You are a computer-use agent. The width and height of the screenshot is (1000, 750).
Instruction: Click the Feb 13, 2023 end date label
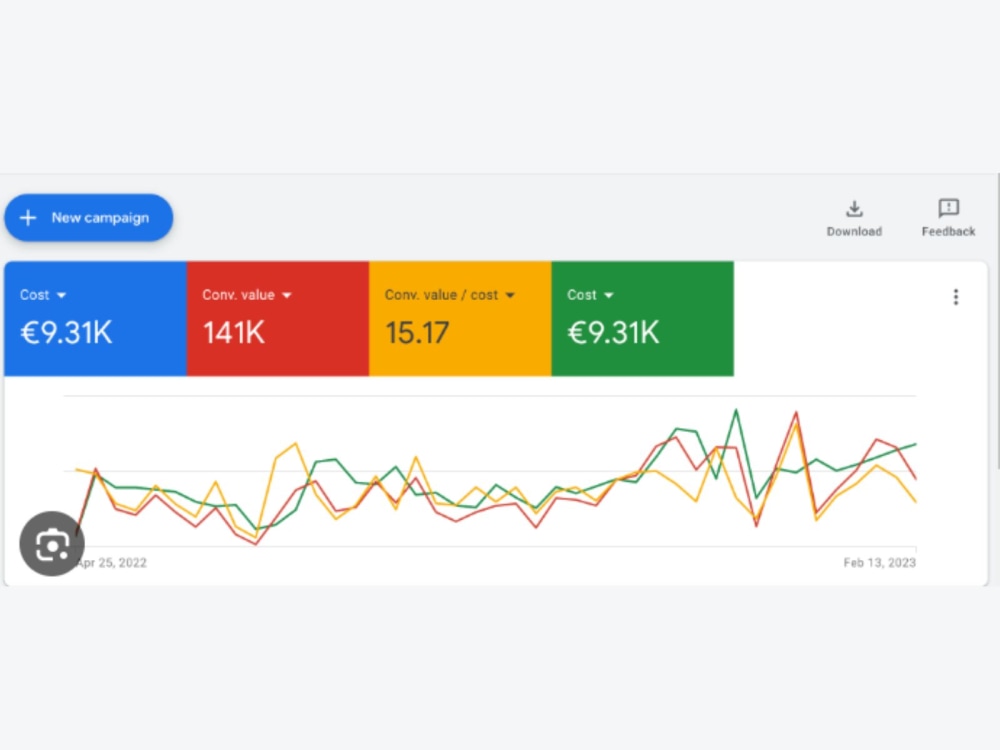point(879,562)
